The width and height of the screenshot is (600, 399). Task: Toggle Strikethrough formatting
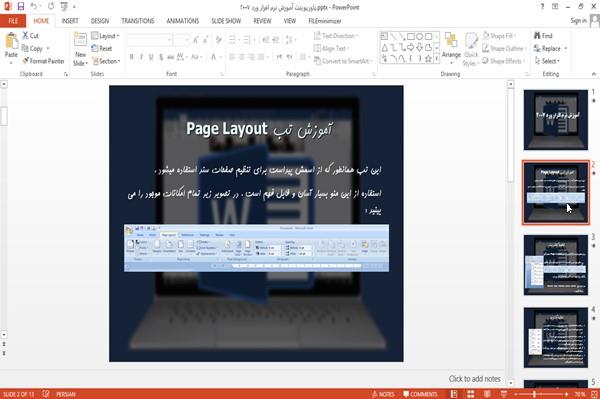click(171, 57)
